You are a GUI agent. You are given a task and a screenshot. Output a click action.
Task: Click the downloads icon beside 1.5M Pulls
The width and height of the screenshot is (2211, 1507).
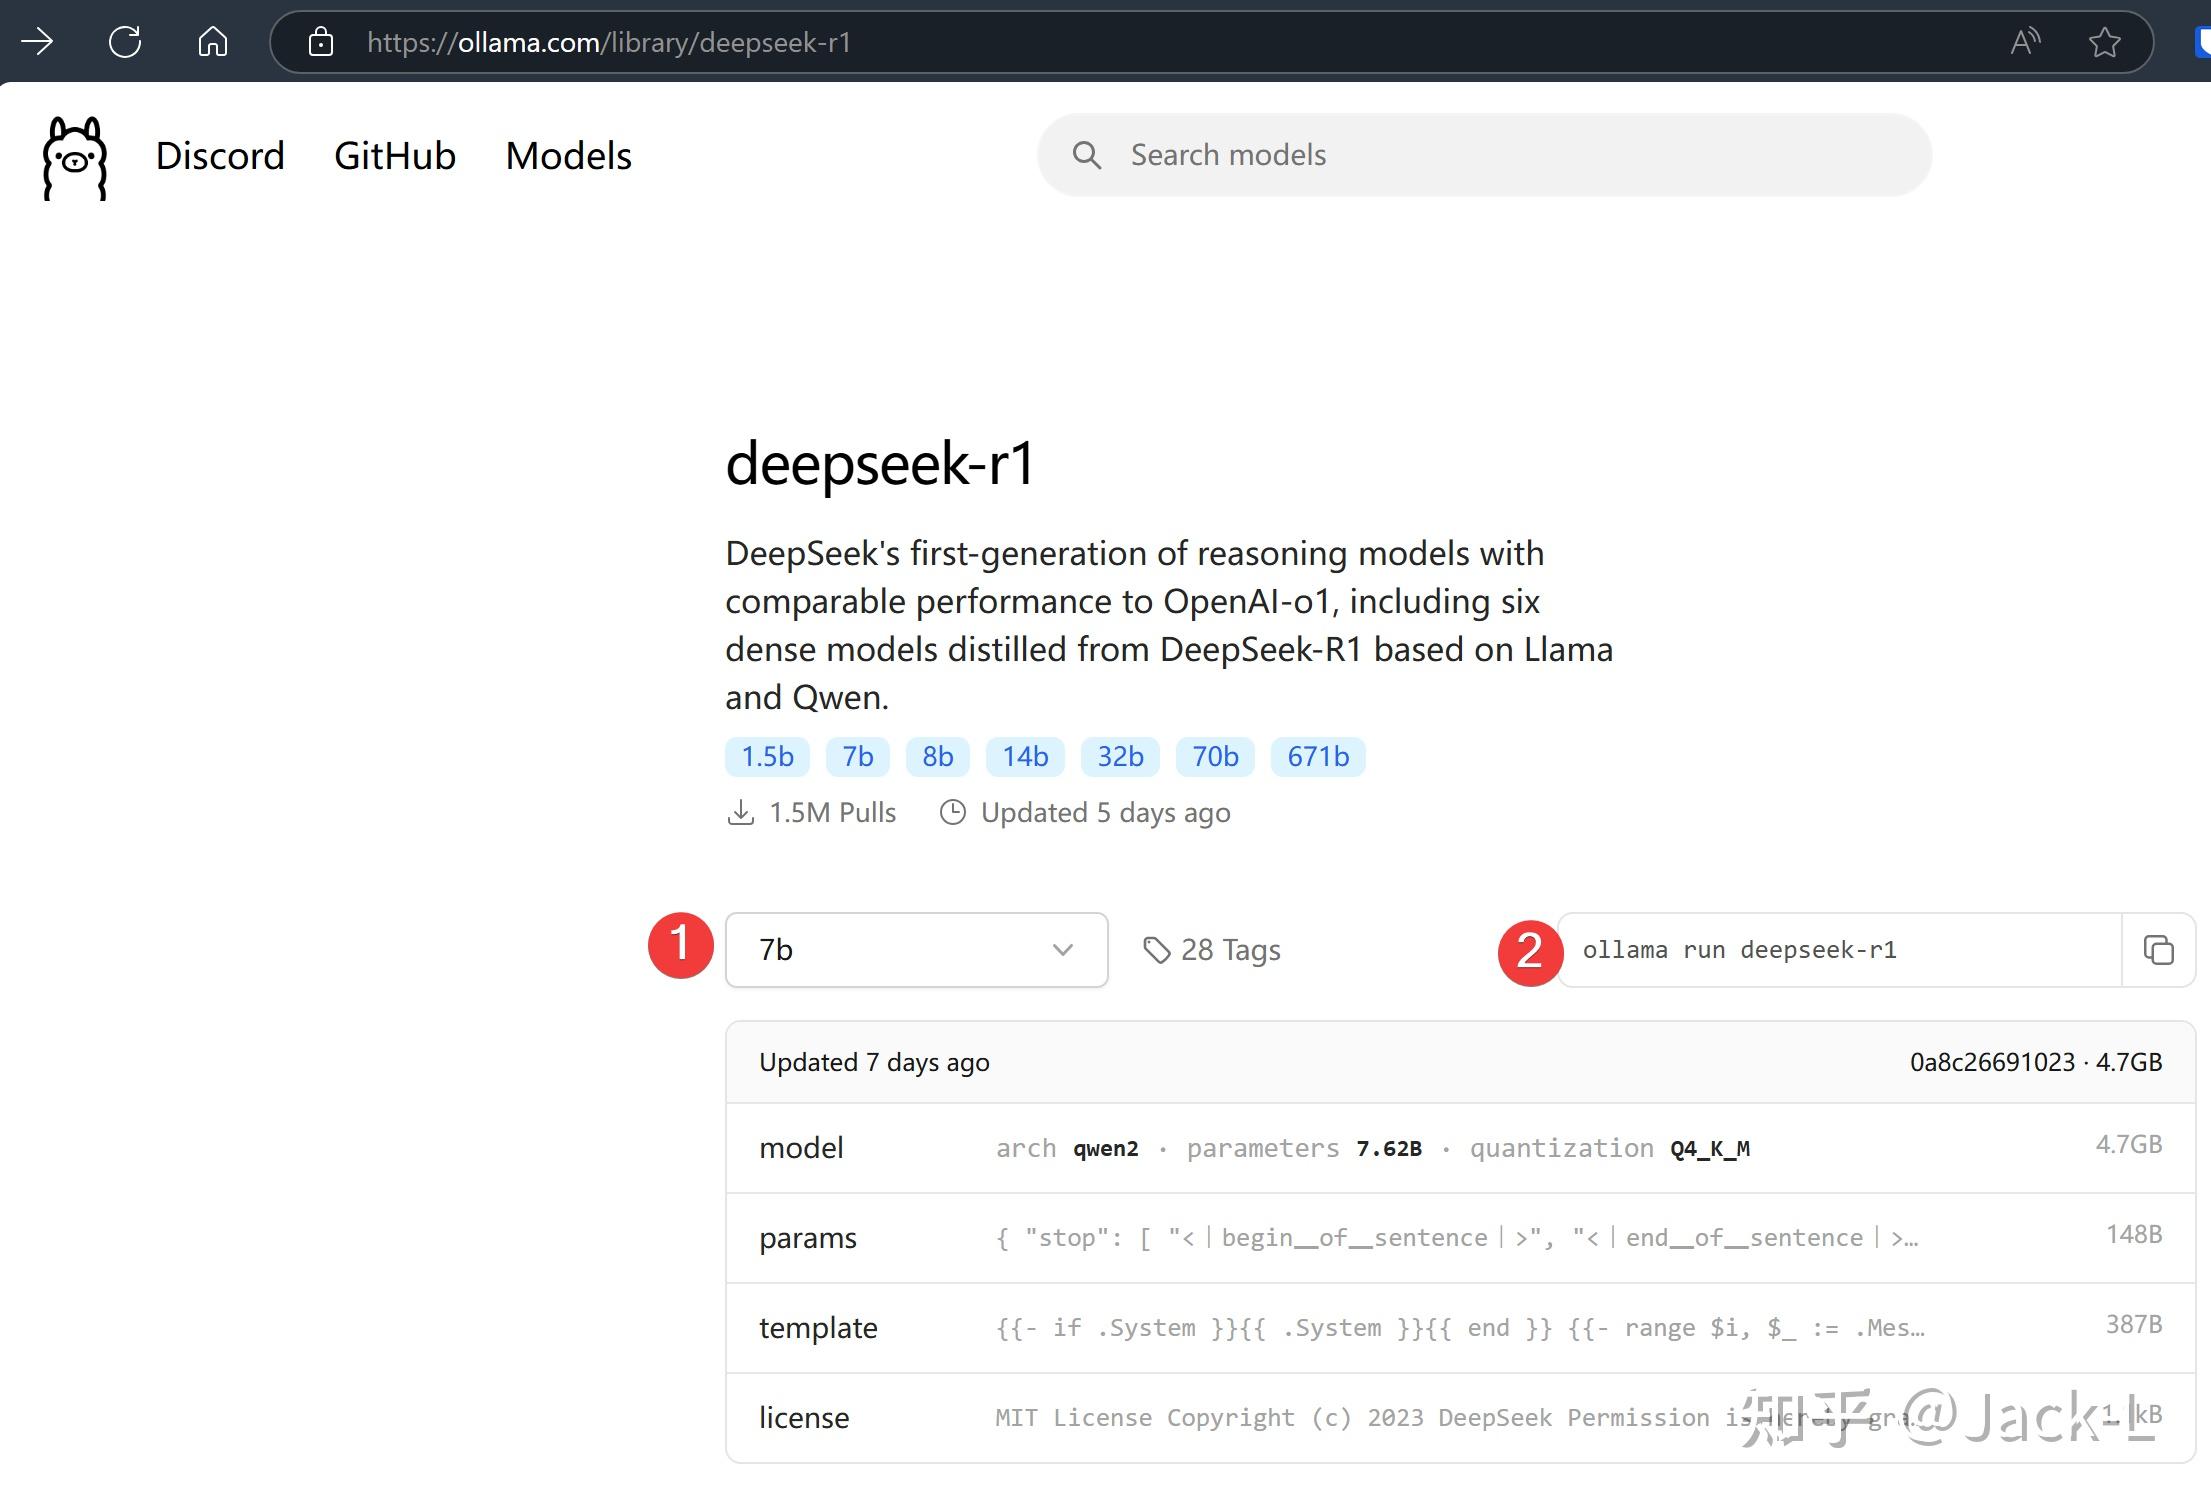point(741,812)
